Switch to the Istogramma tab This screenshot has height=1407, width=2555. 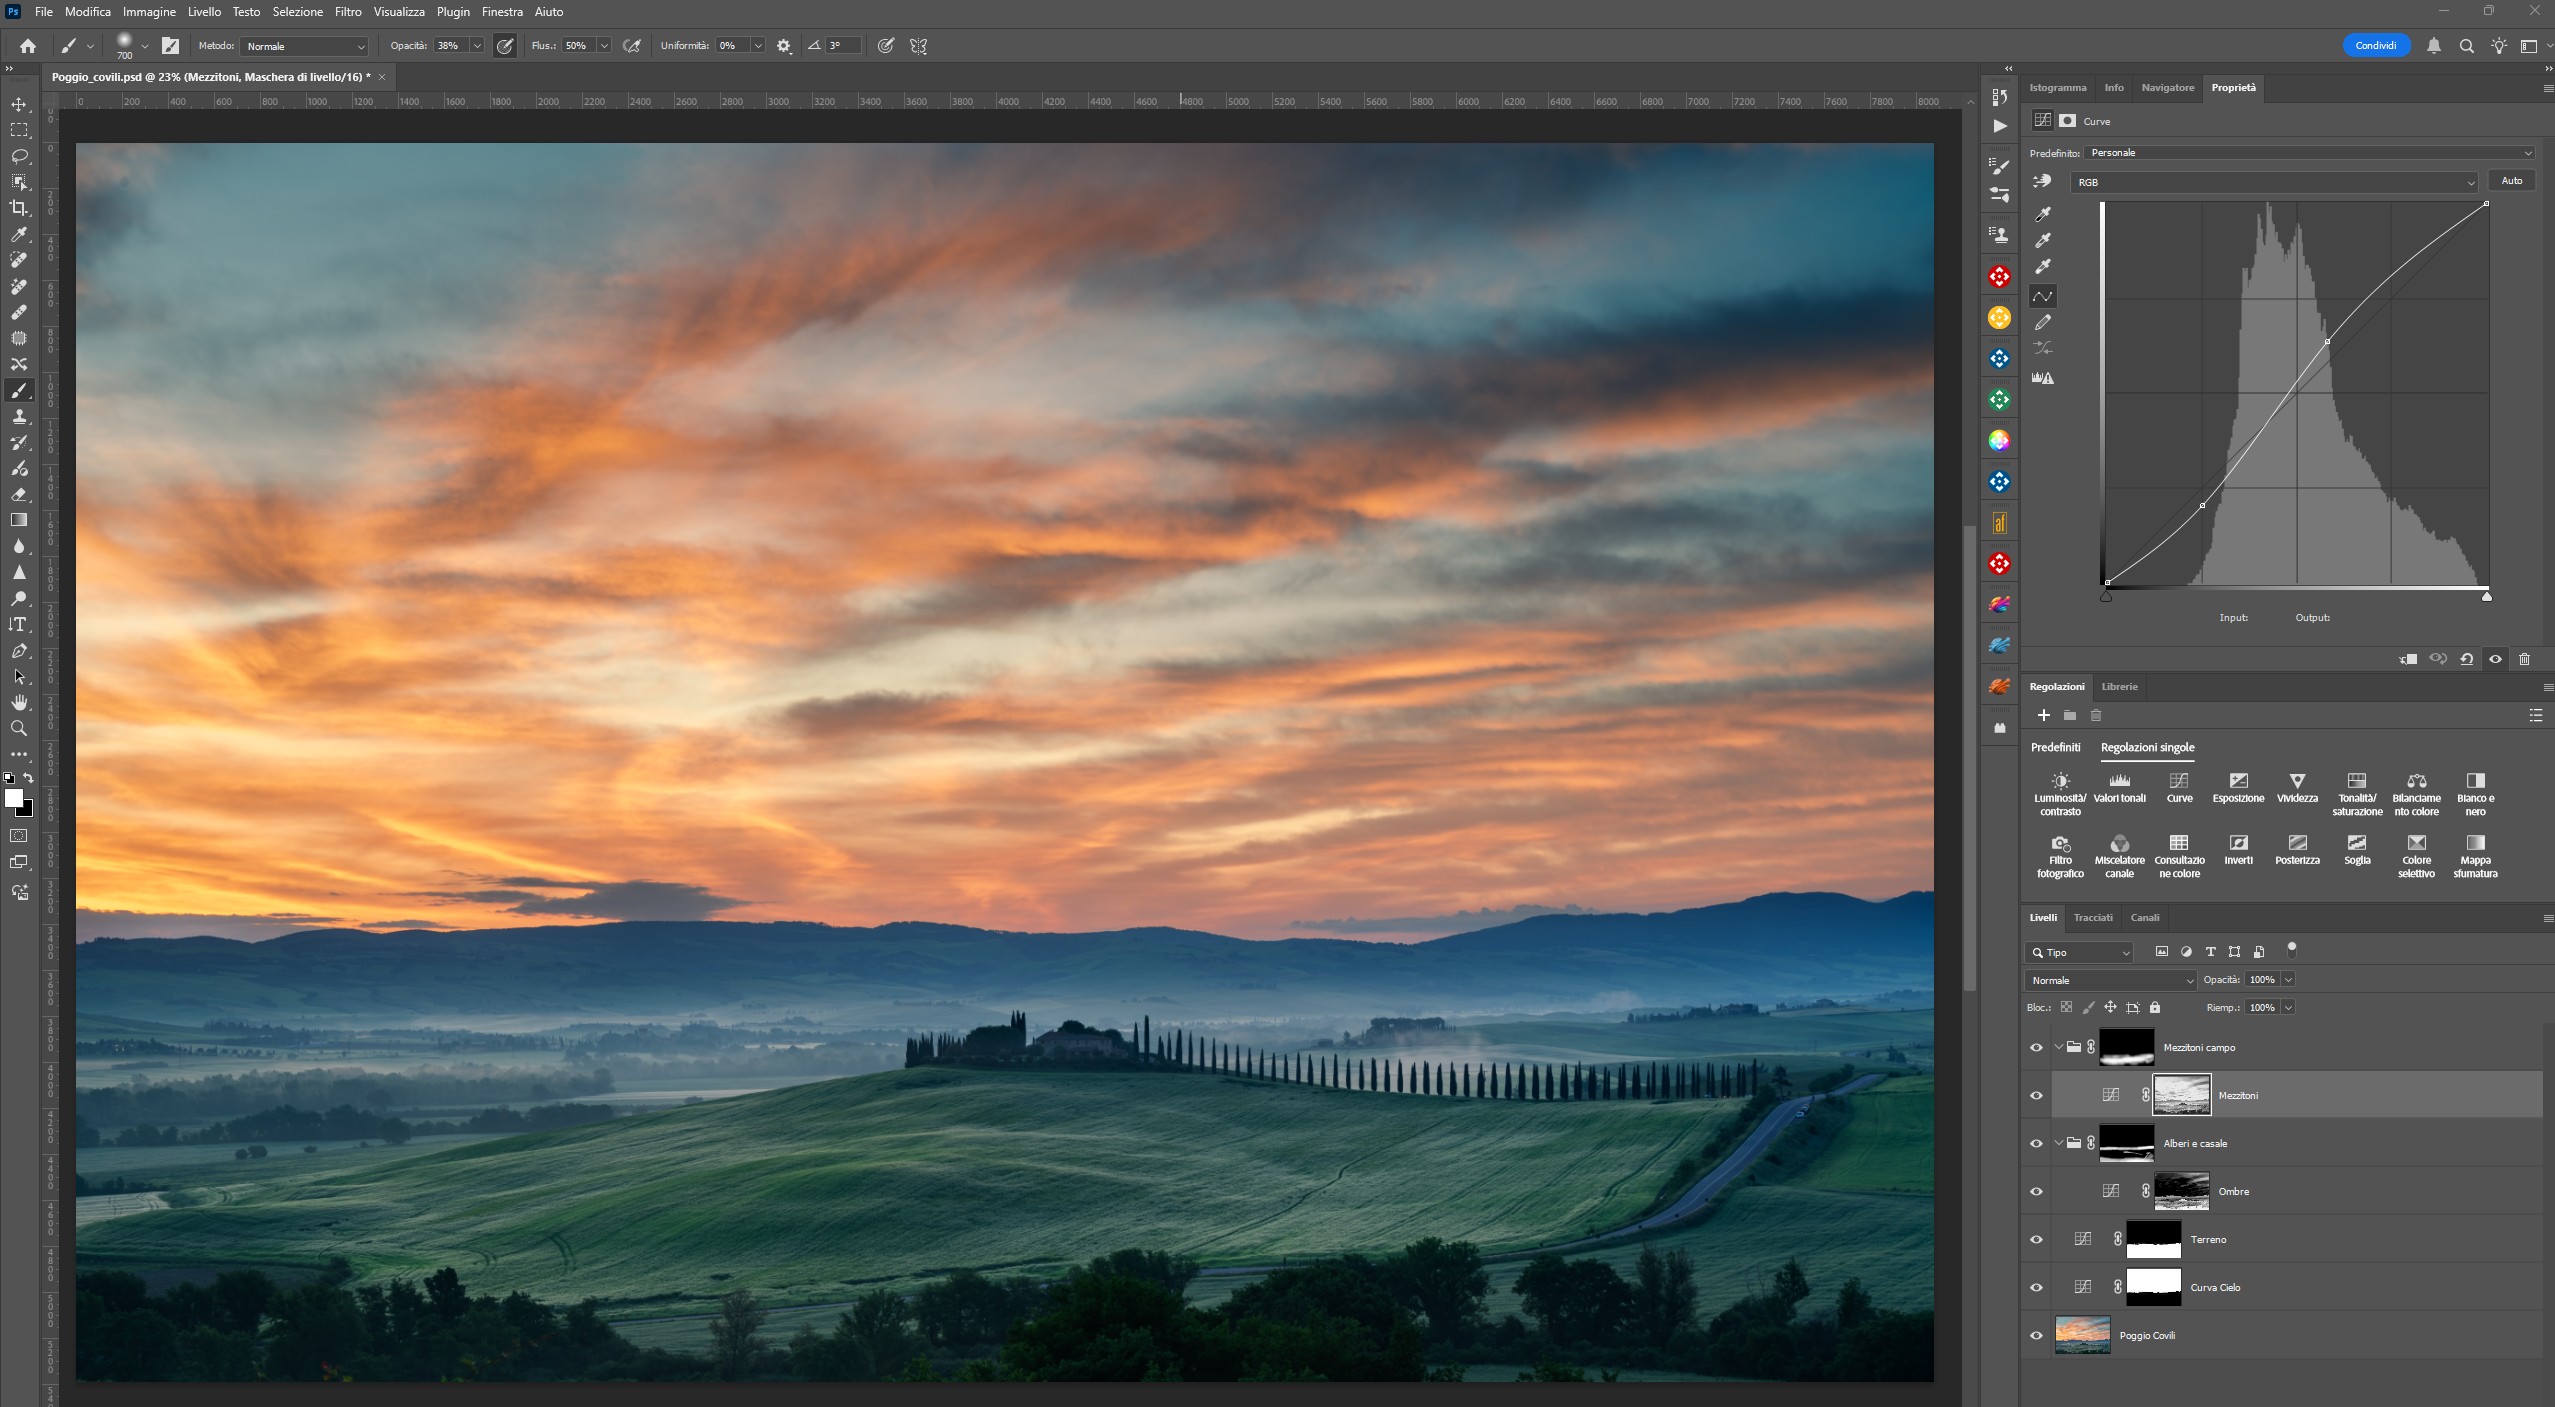point(2057,88)
